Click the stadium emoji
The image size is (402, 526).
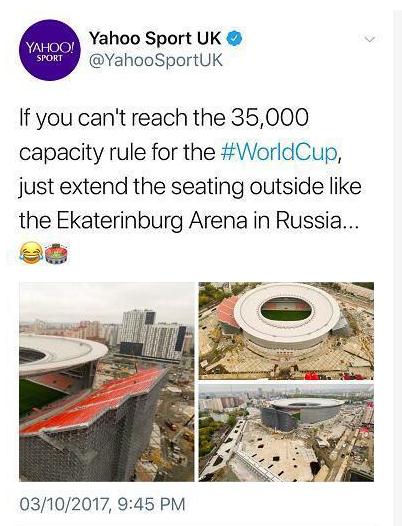click(57, 253)
